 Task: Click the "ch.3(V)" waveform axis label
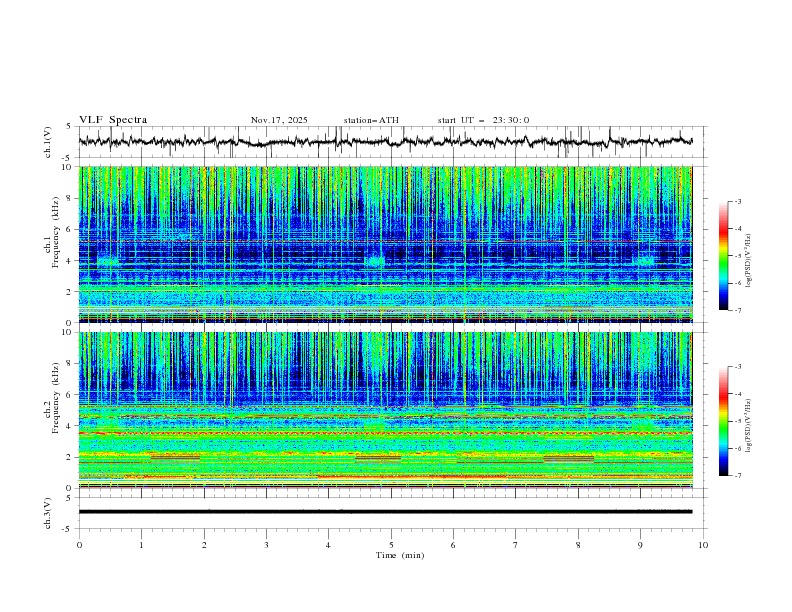[48, 513]
